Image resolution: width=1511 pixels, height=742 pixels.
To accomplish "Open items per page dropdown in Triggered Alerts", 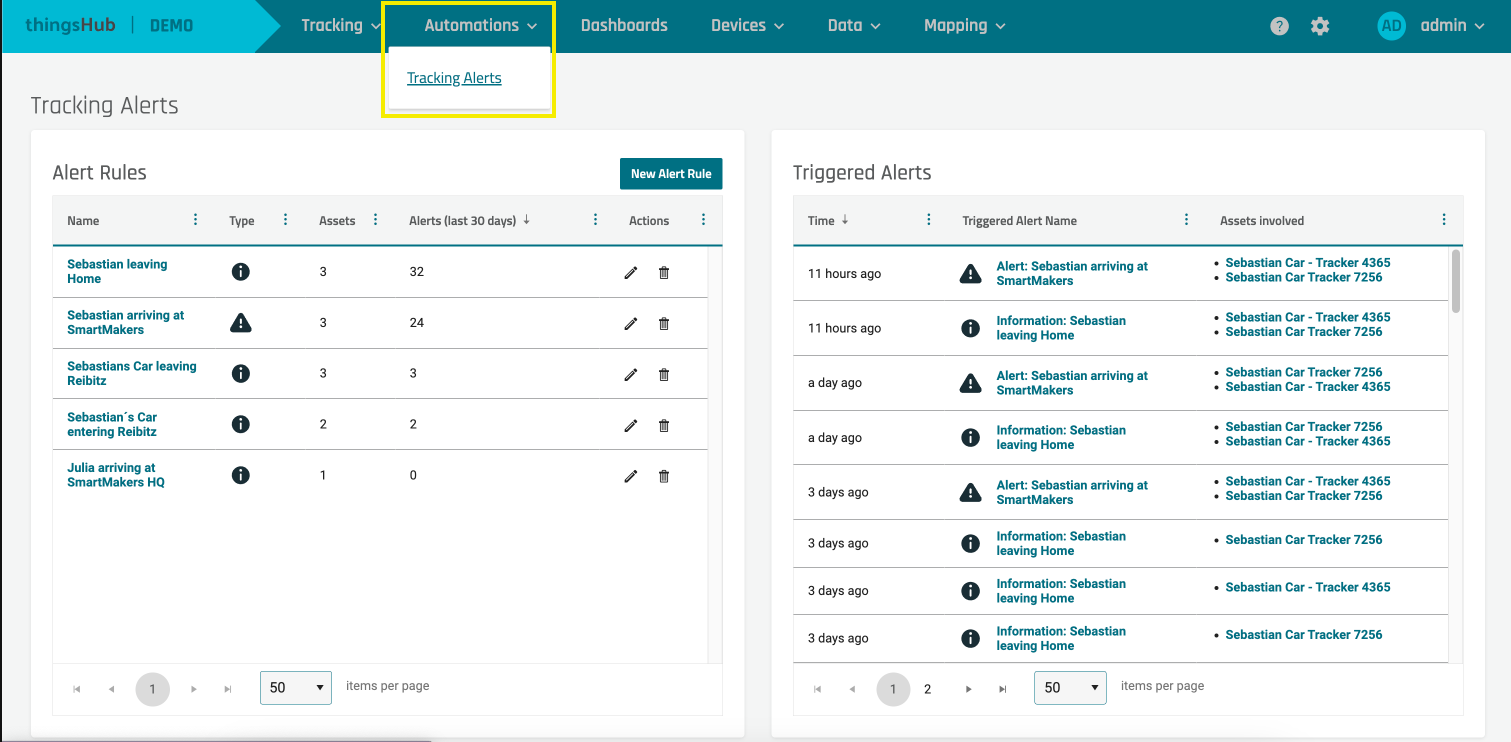I will [1070, 688].
